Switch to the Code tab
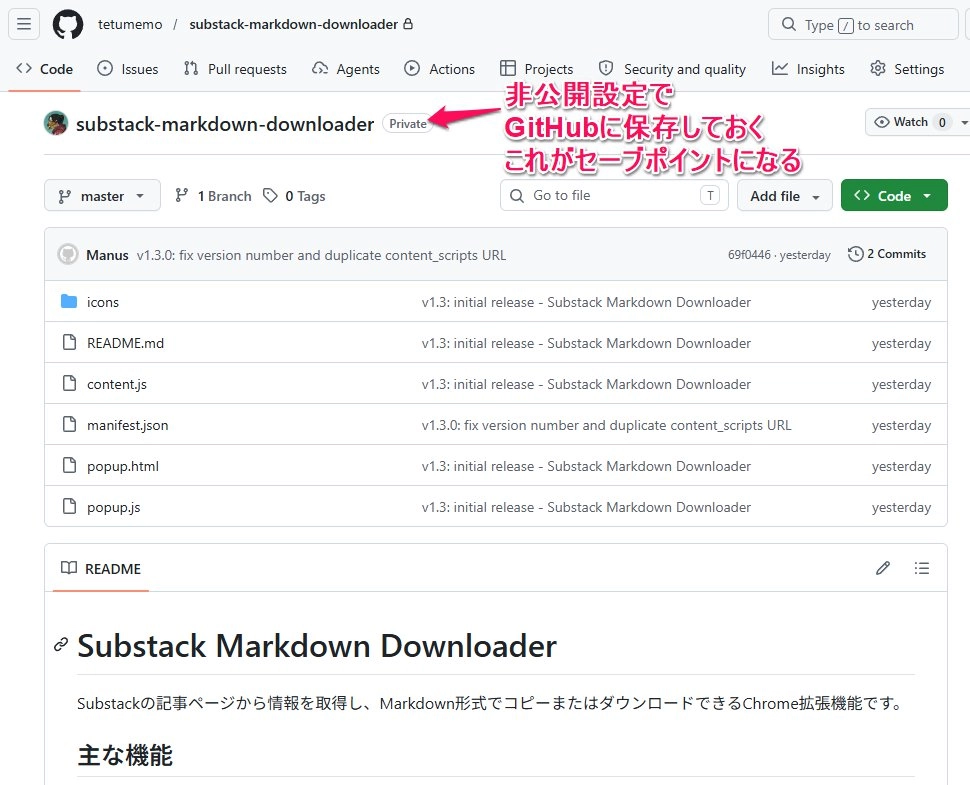Screen dimensions: 970x785 click(45, 69)
